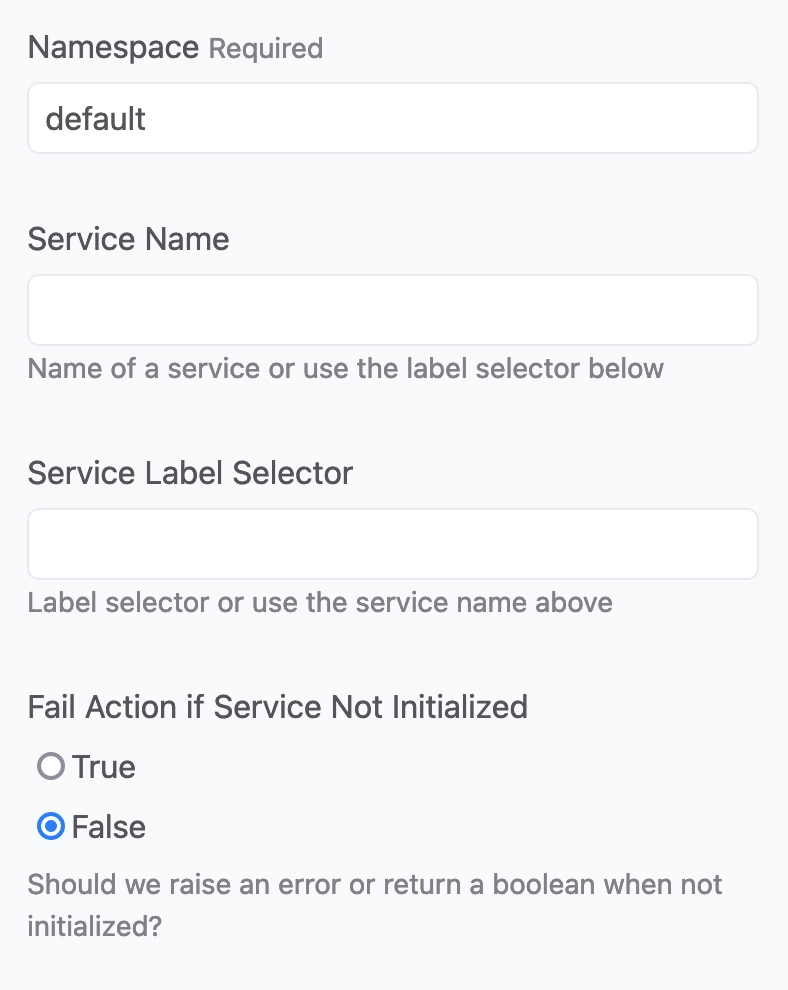788x990 pixels.
Task: Select the True radio button
Action: pyautogui.click(x=51, y=766)
